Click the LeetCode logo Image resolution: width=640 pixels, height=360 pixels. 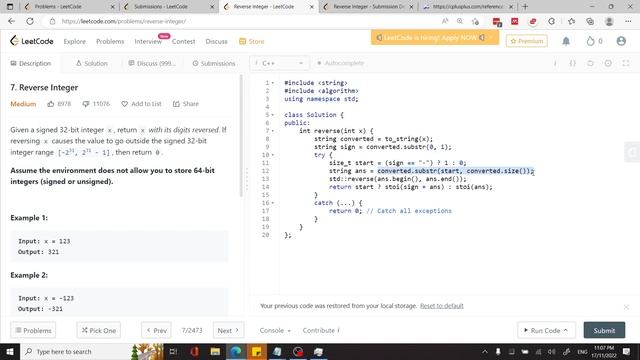click(x=31, y=41)
